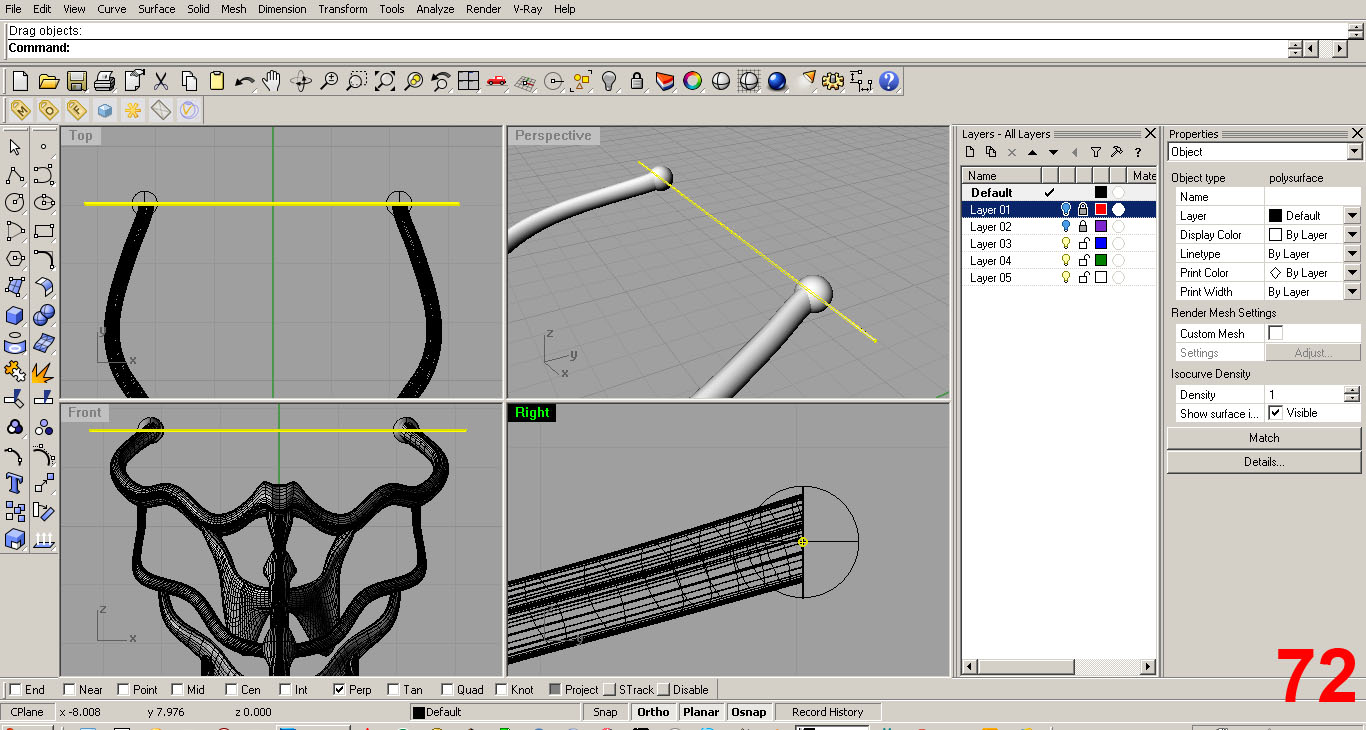Open the Display Color dropdown arrow
The width and height of the screenshot is (1366, 730).
[1352, 234]
